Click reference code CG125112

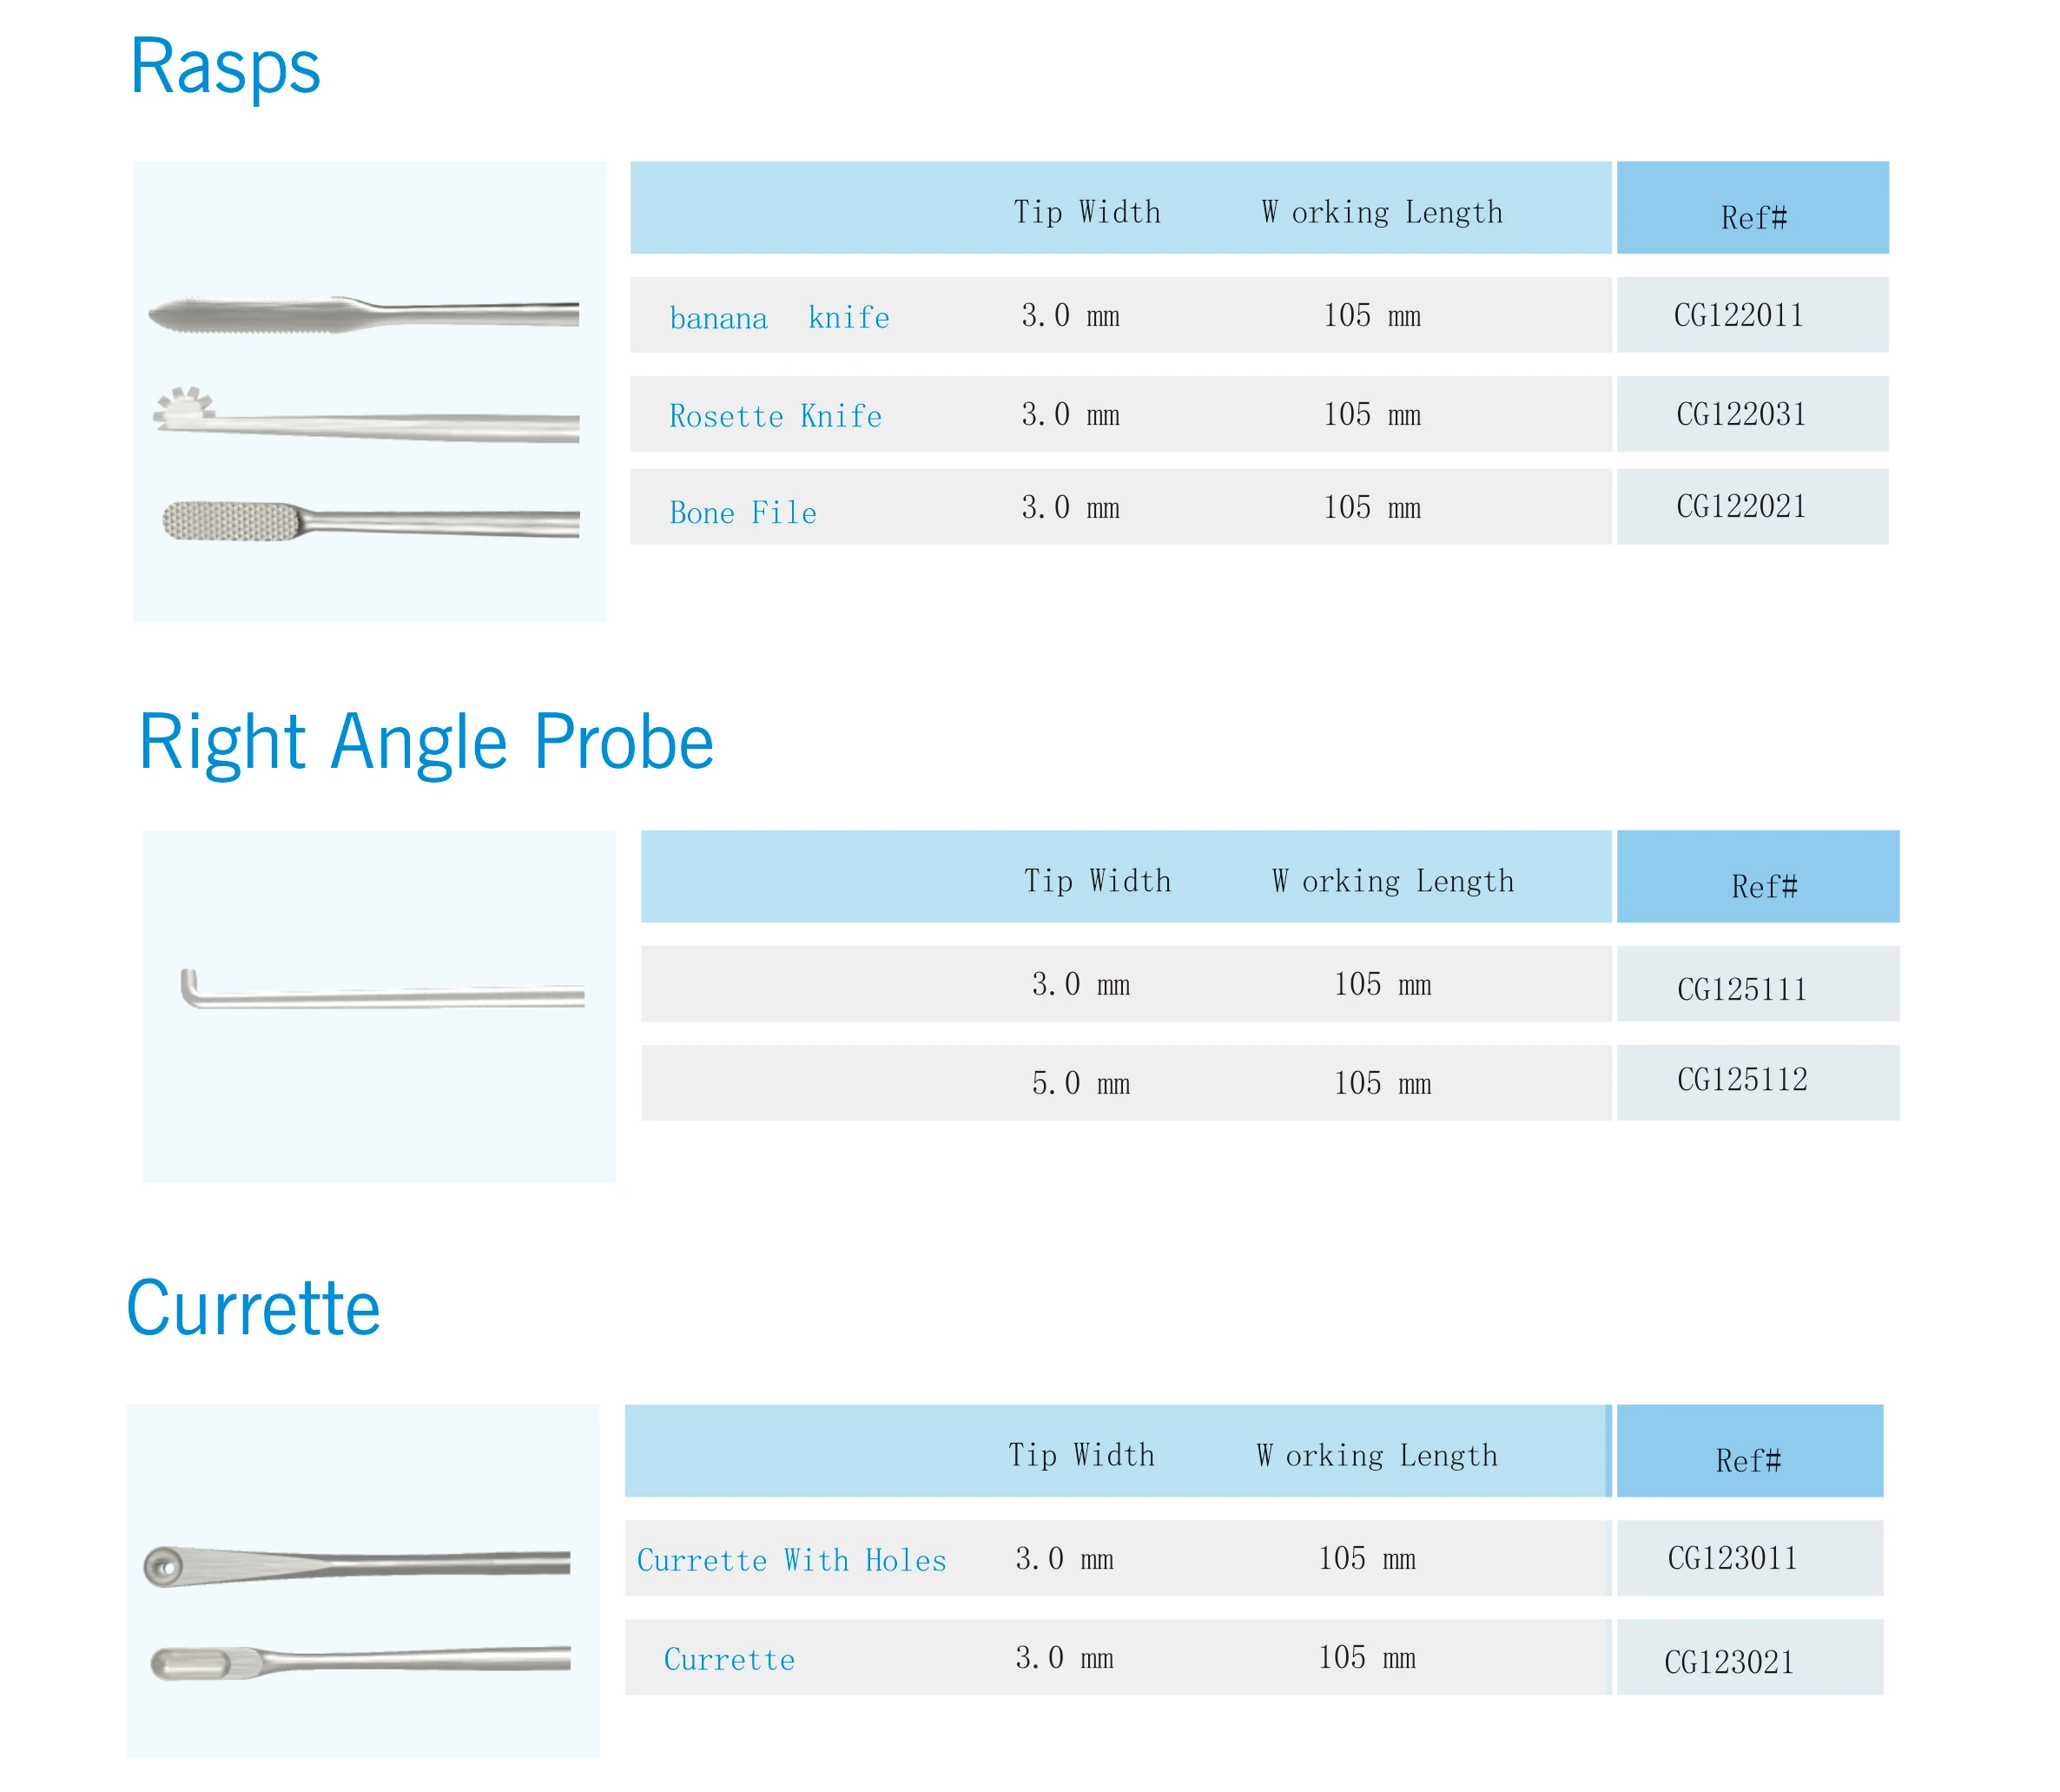[1742, 1079]
